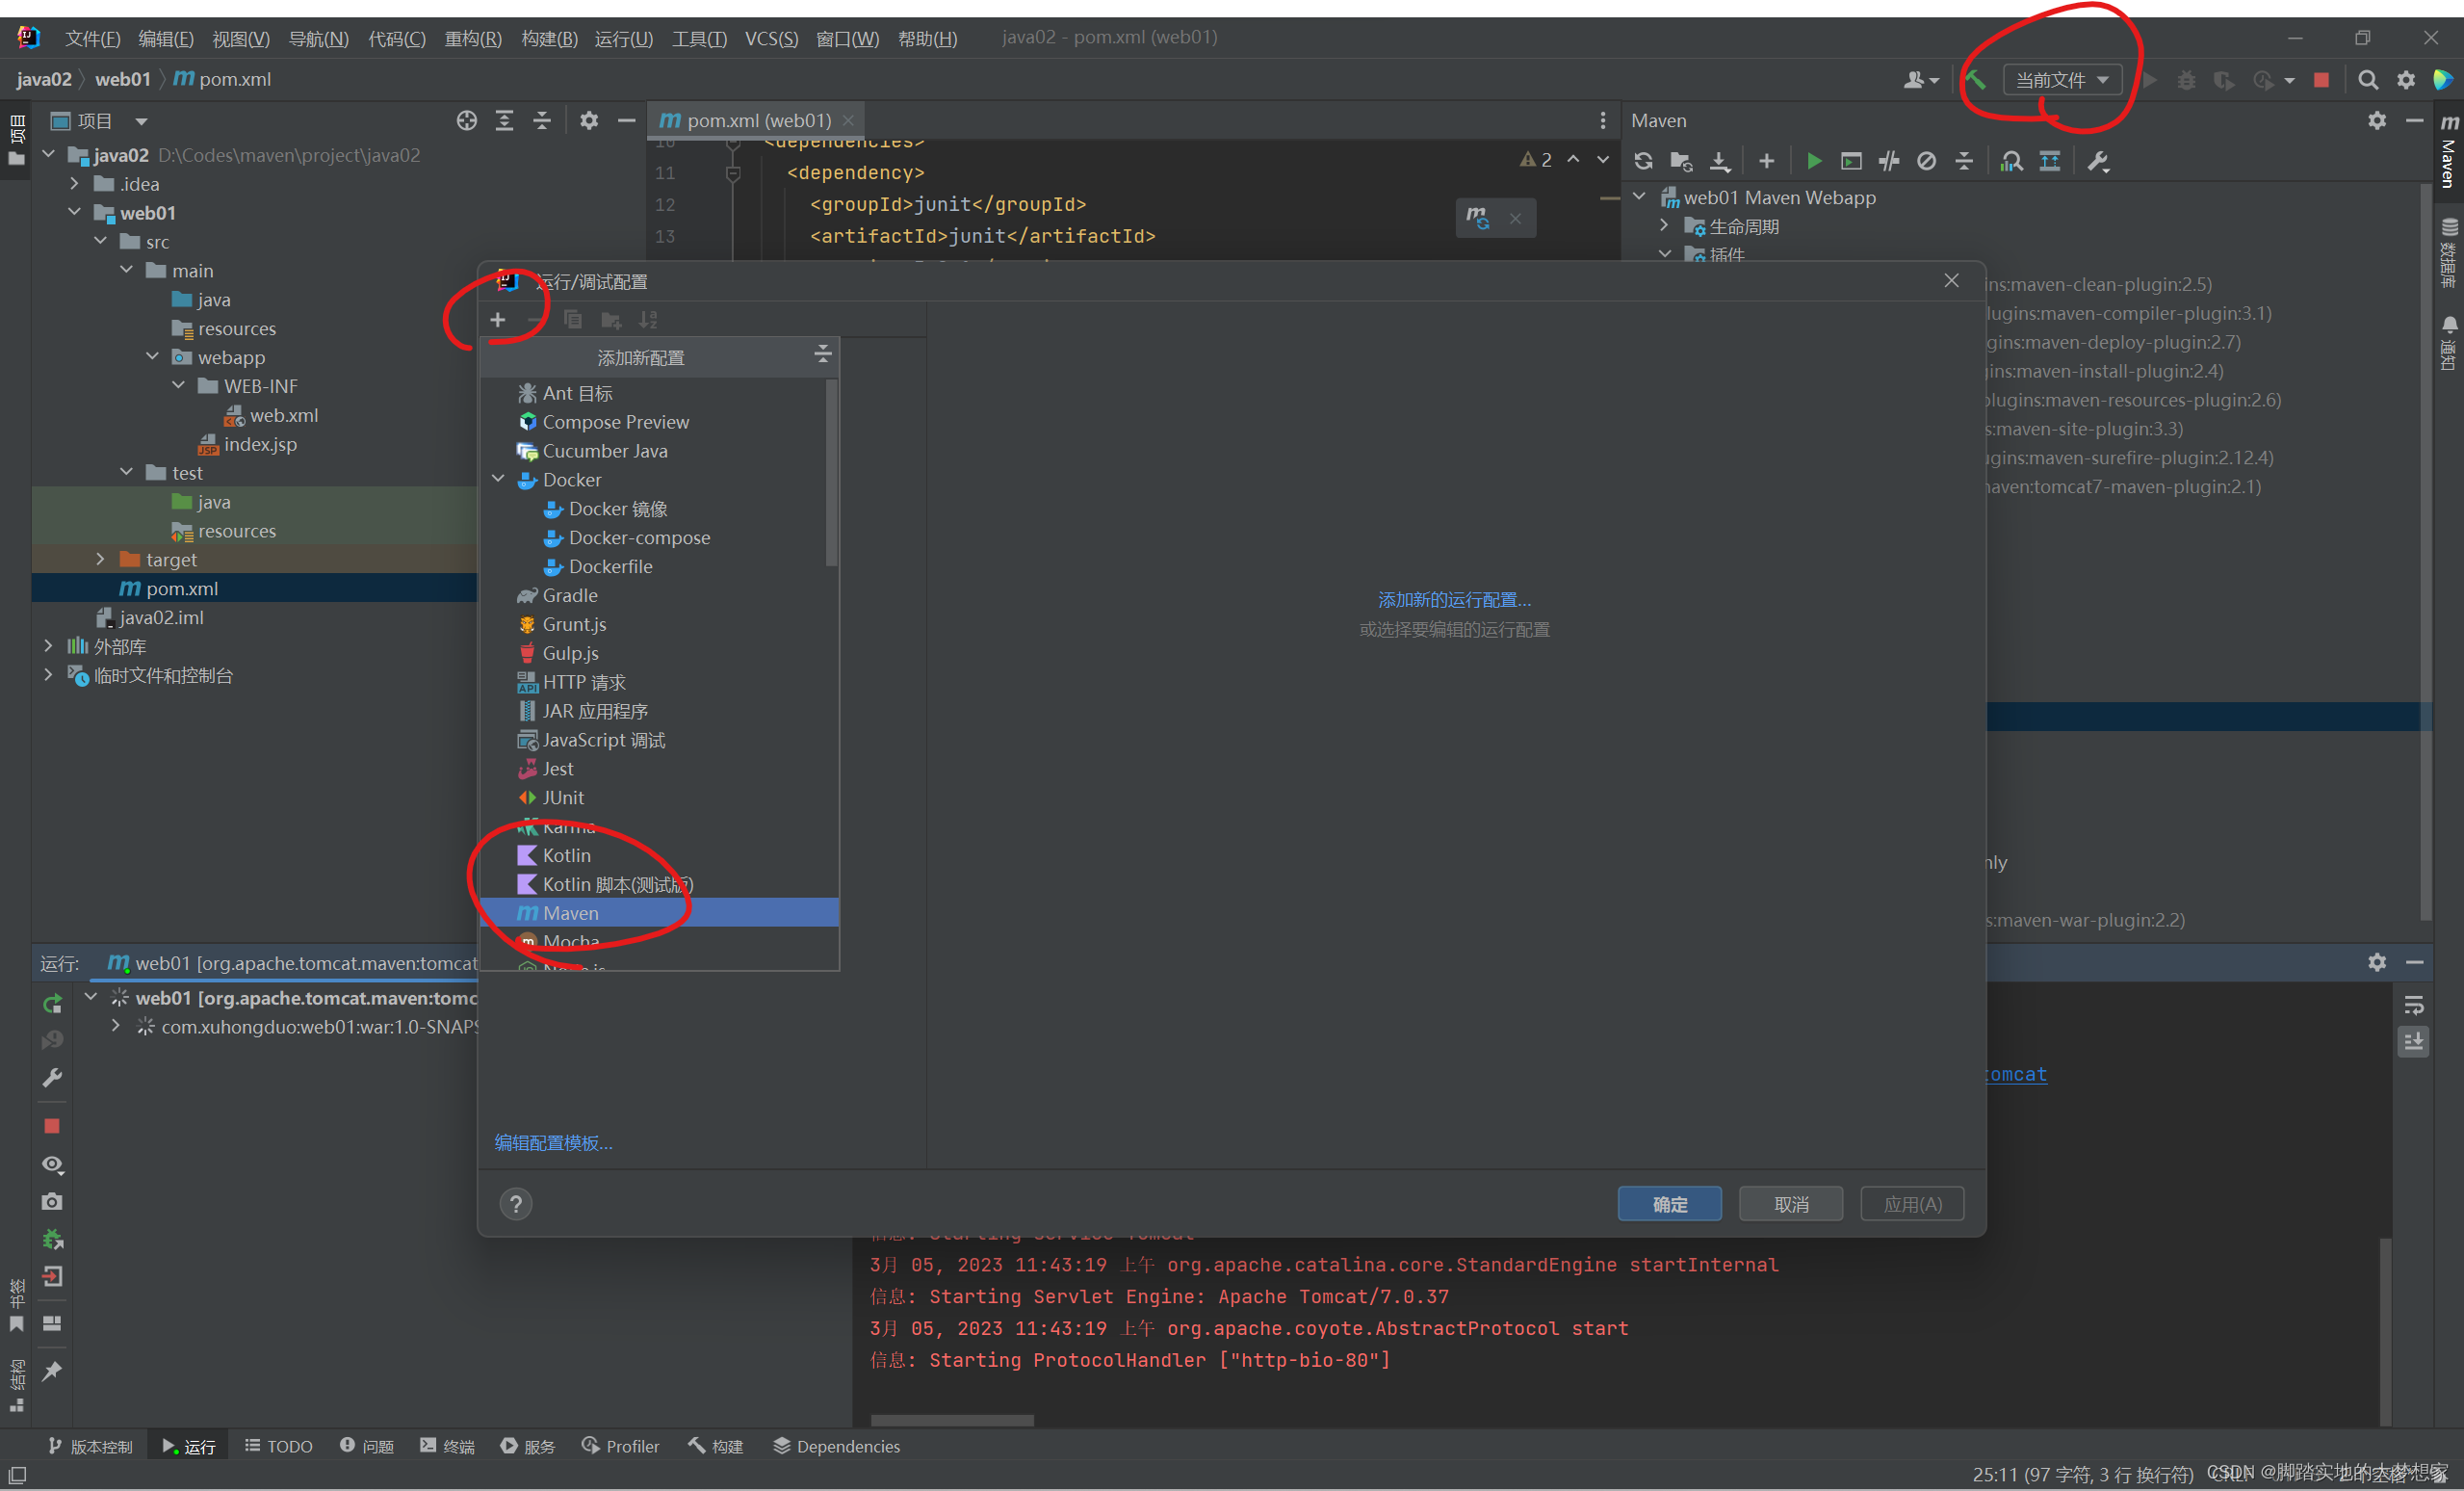Viewport: 2464px width, 1491px height.
Task: Toggle Maven skip tests mode icon
Action: [1926, 161]
